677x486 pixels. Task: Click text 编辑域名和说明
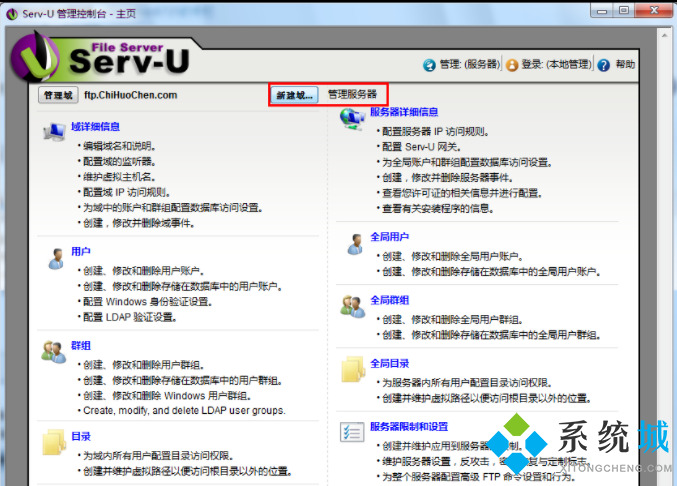119,146
